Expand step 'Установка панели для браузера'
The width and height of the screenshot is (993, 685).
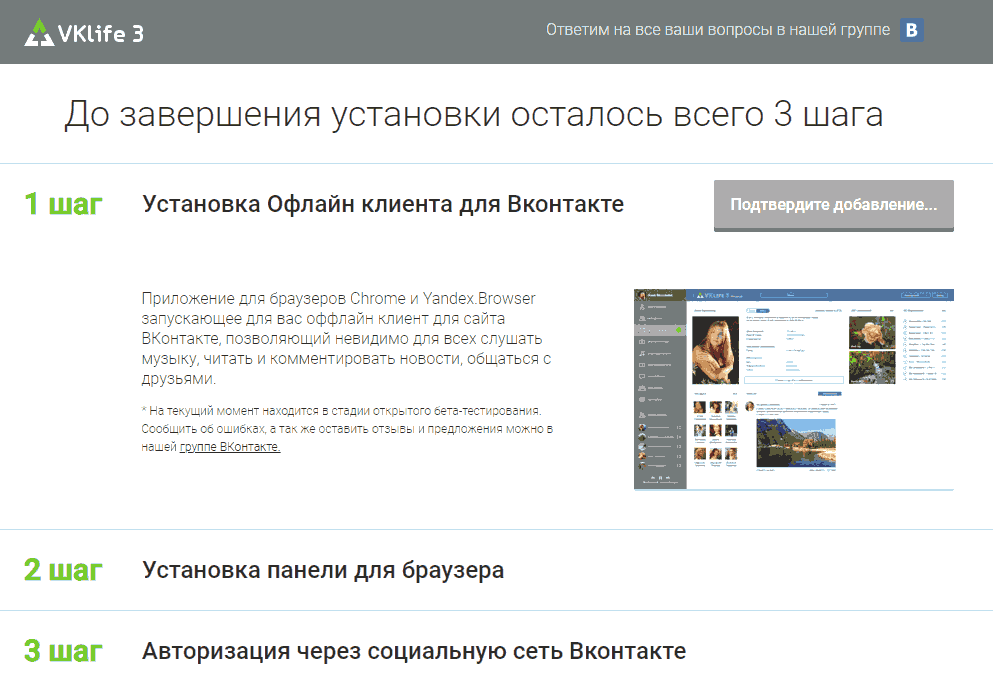(323, 570)
